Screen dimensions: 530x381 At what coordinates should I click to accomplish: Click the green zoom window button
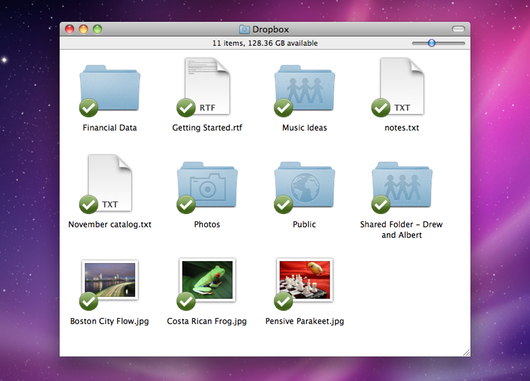pos(97,29)
